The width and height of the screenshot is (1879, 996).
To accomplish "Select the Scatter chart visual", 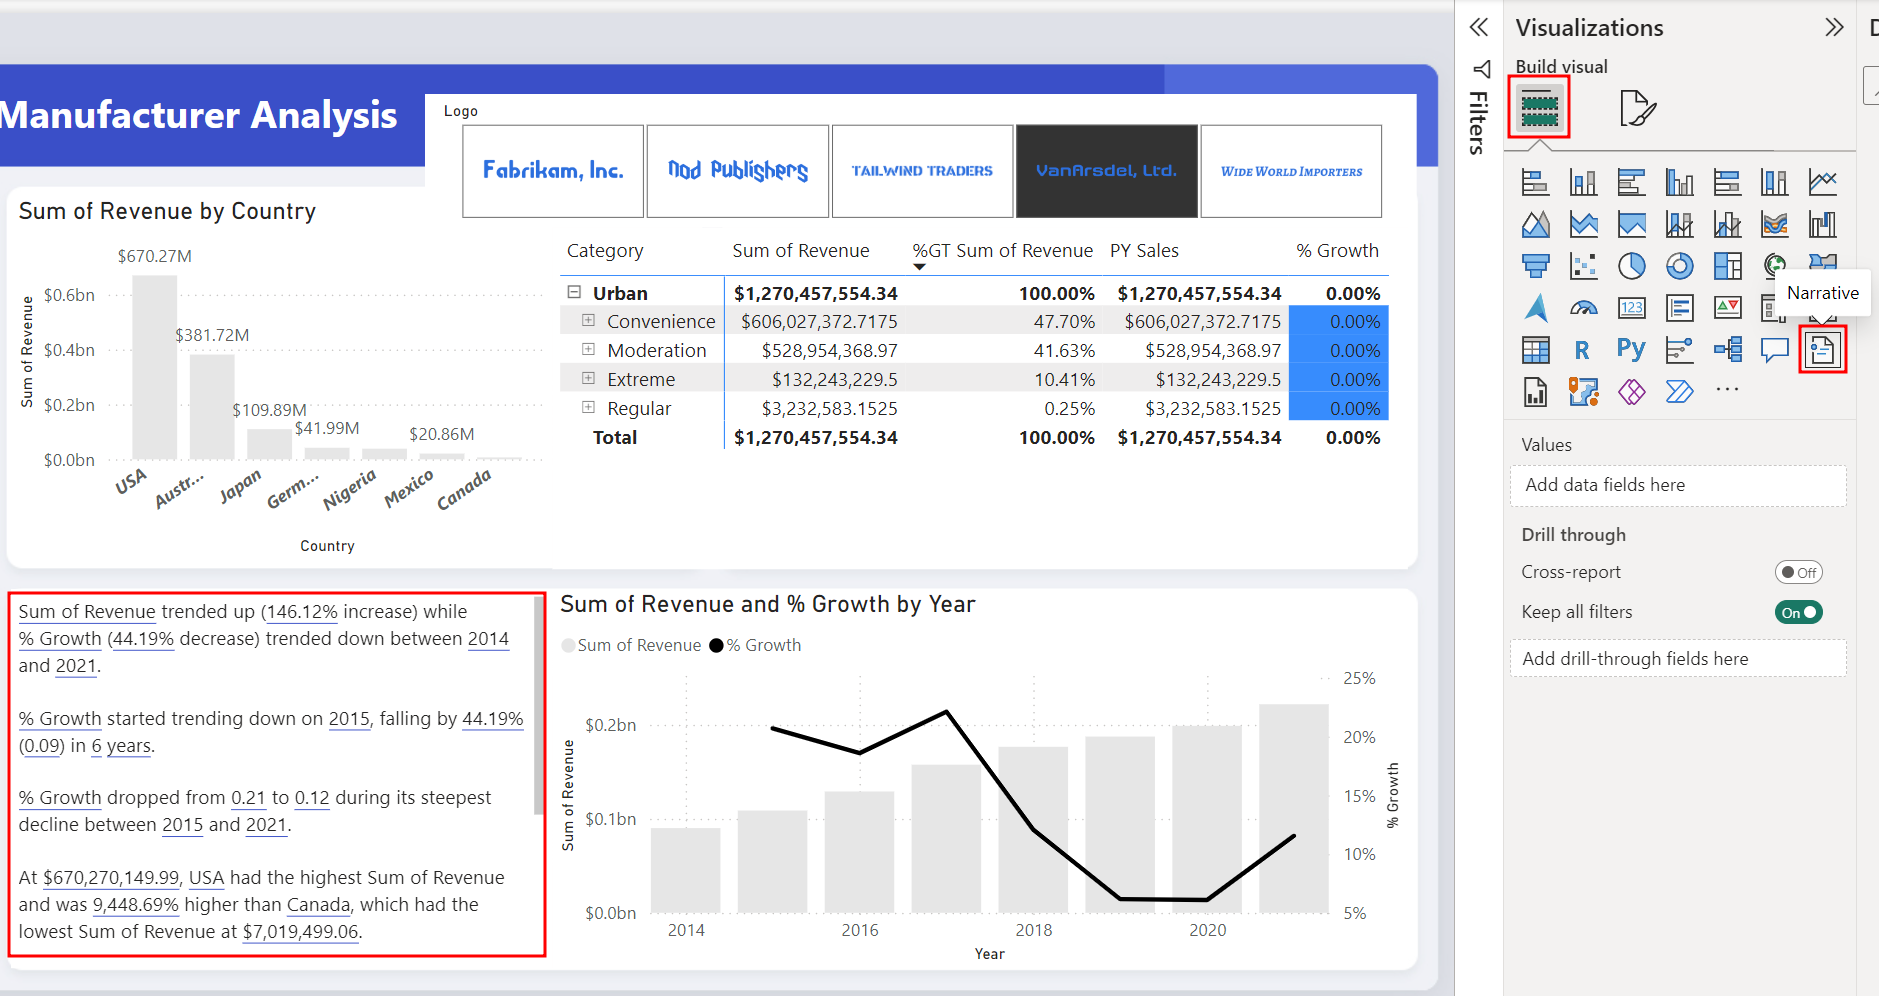I will click(x=1583, y=266).
